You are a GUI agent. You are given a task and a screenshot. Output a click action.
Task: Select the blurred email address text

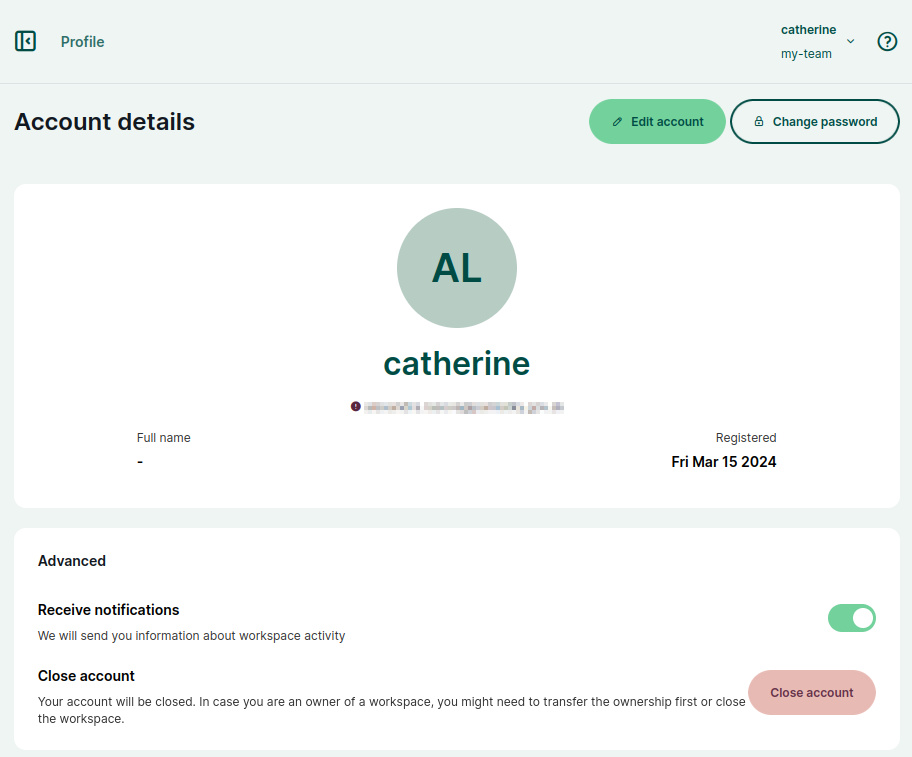464,407
